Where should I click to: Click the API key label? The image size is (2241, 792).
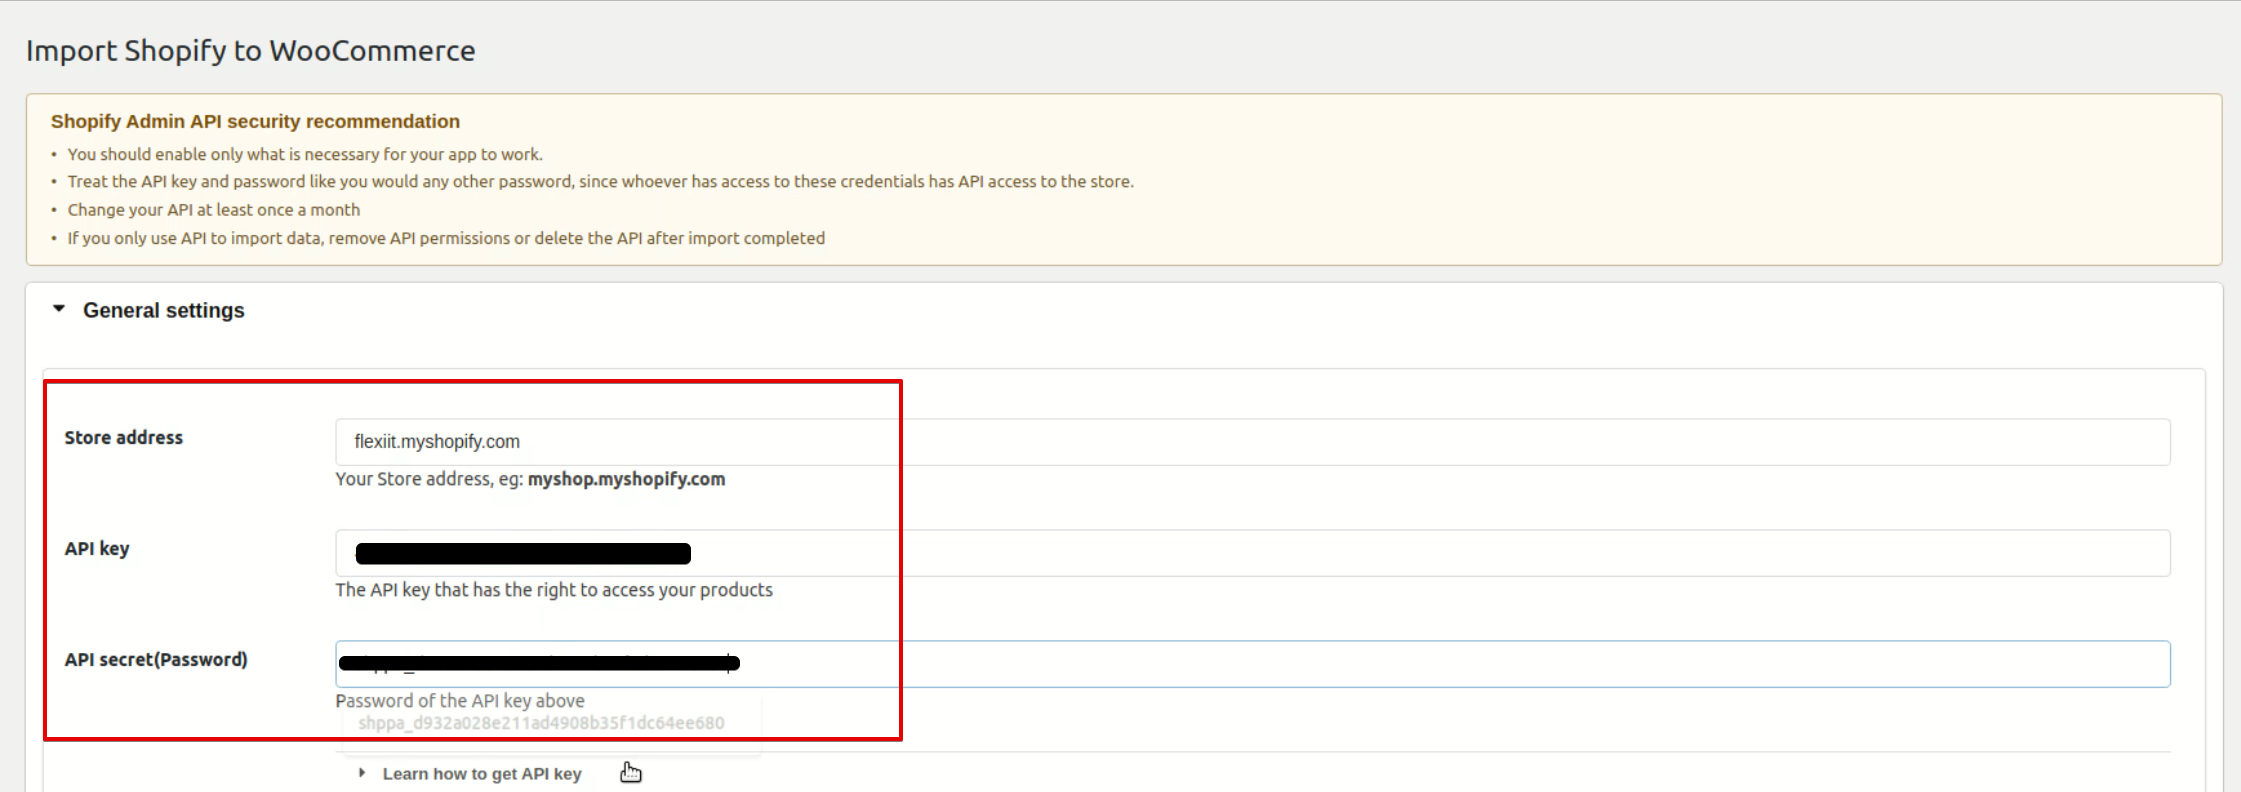[97, 549]
